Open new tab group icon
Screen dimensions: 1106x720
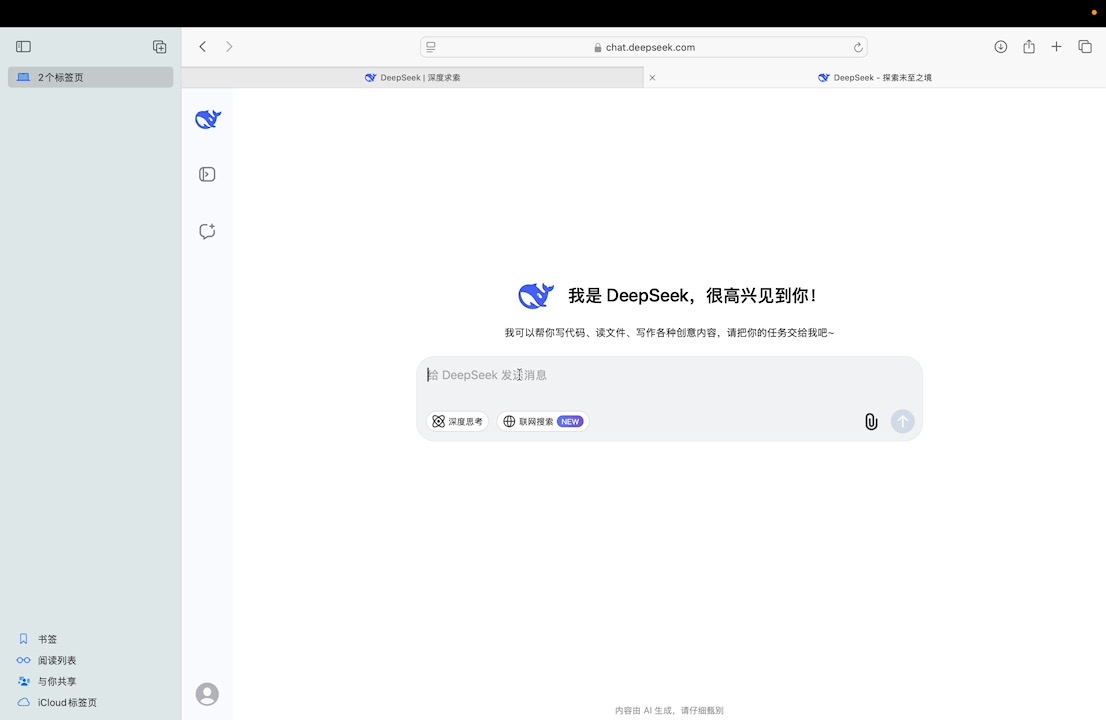pyautogui.click(x=159, y=47)
